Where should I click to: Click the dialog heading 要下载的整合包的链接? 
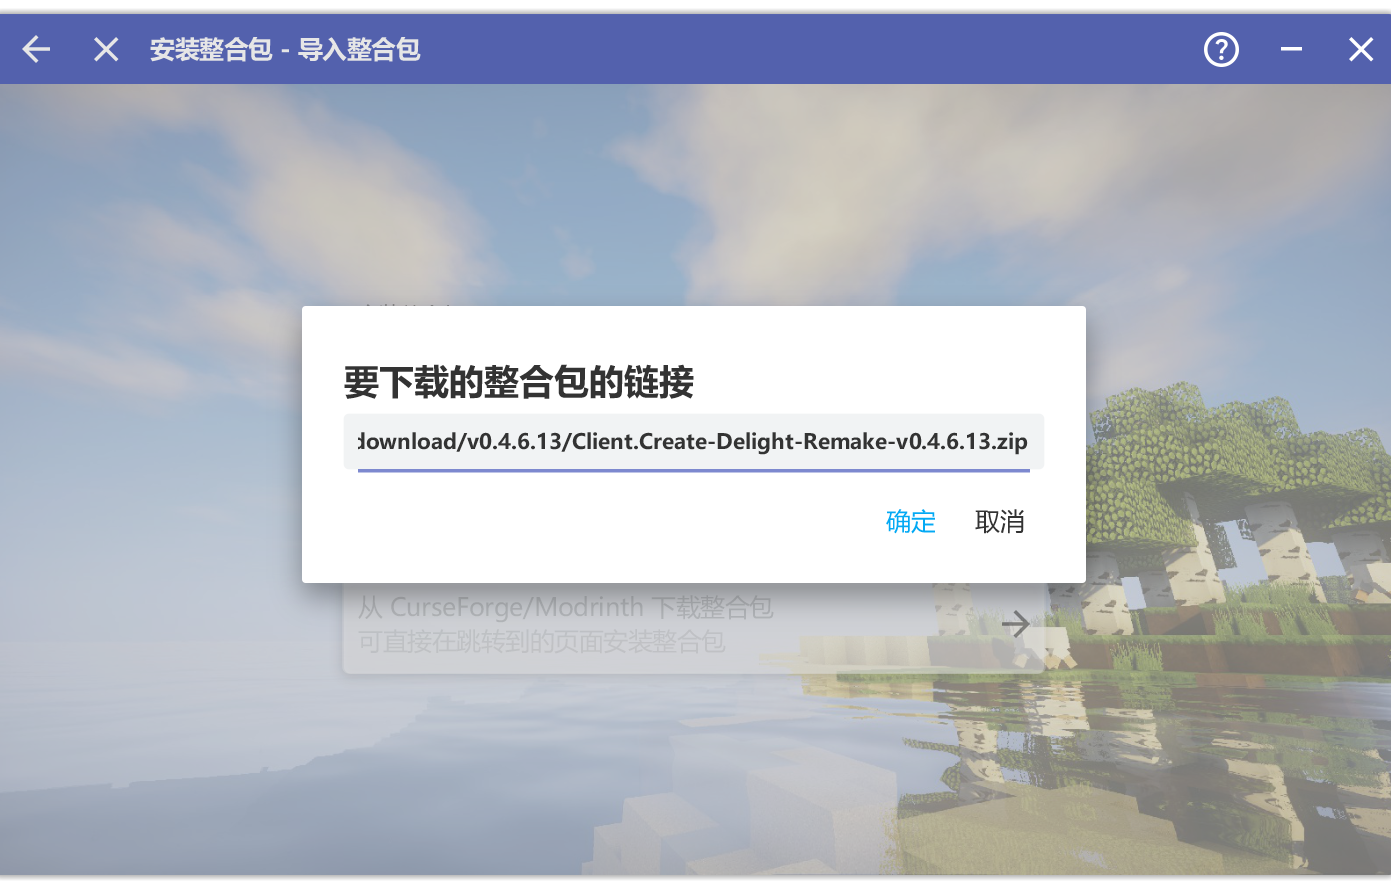point(518,382)
